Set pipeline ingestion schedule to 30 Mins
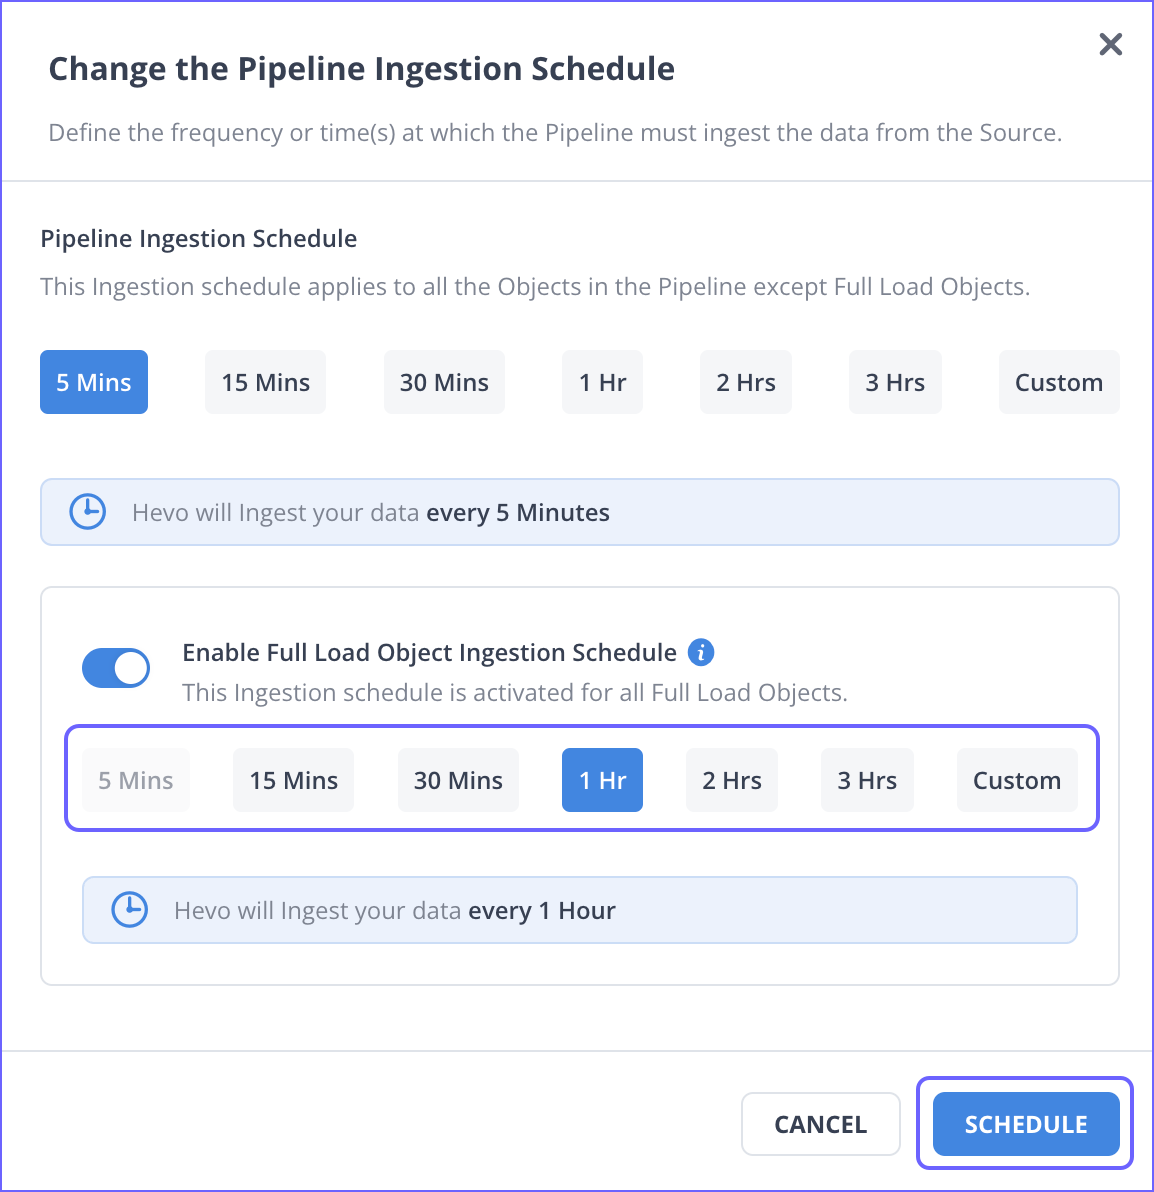Image resolution: width=1154 pixels, height=1192 pixels. click(x=444, y=382)
